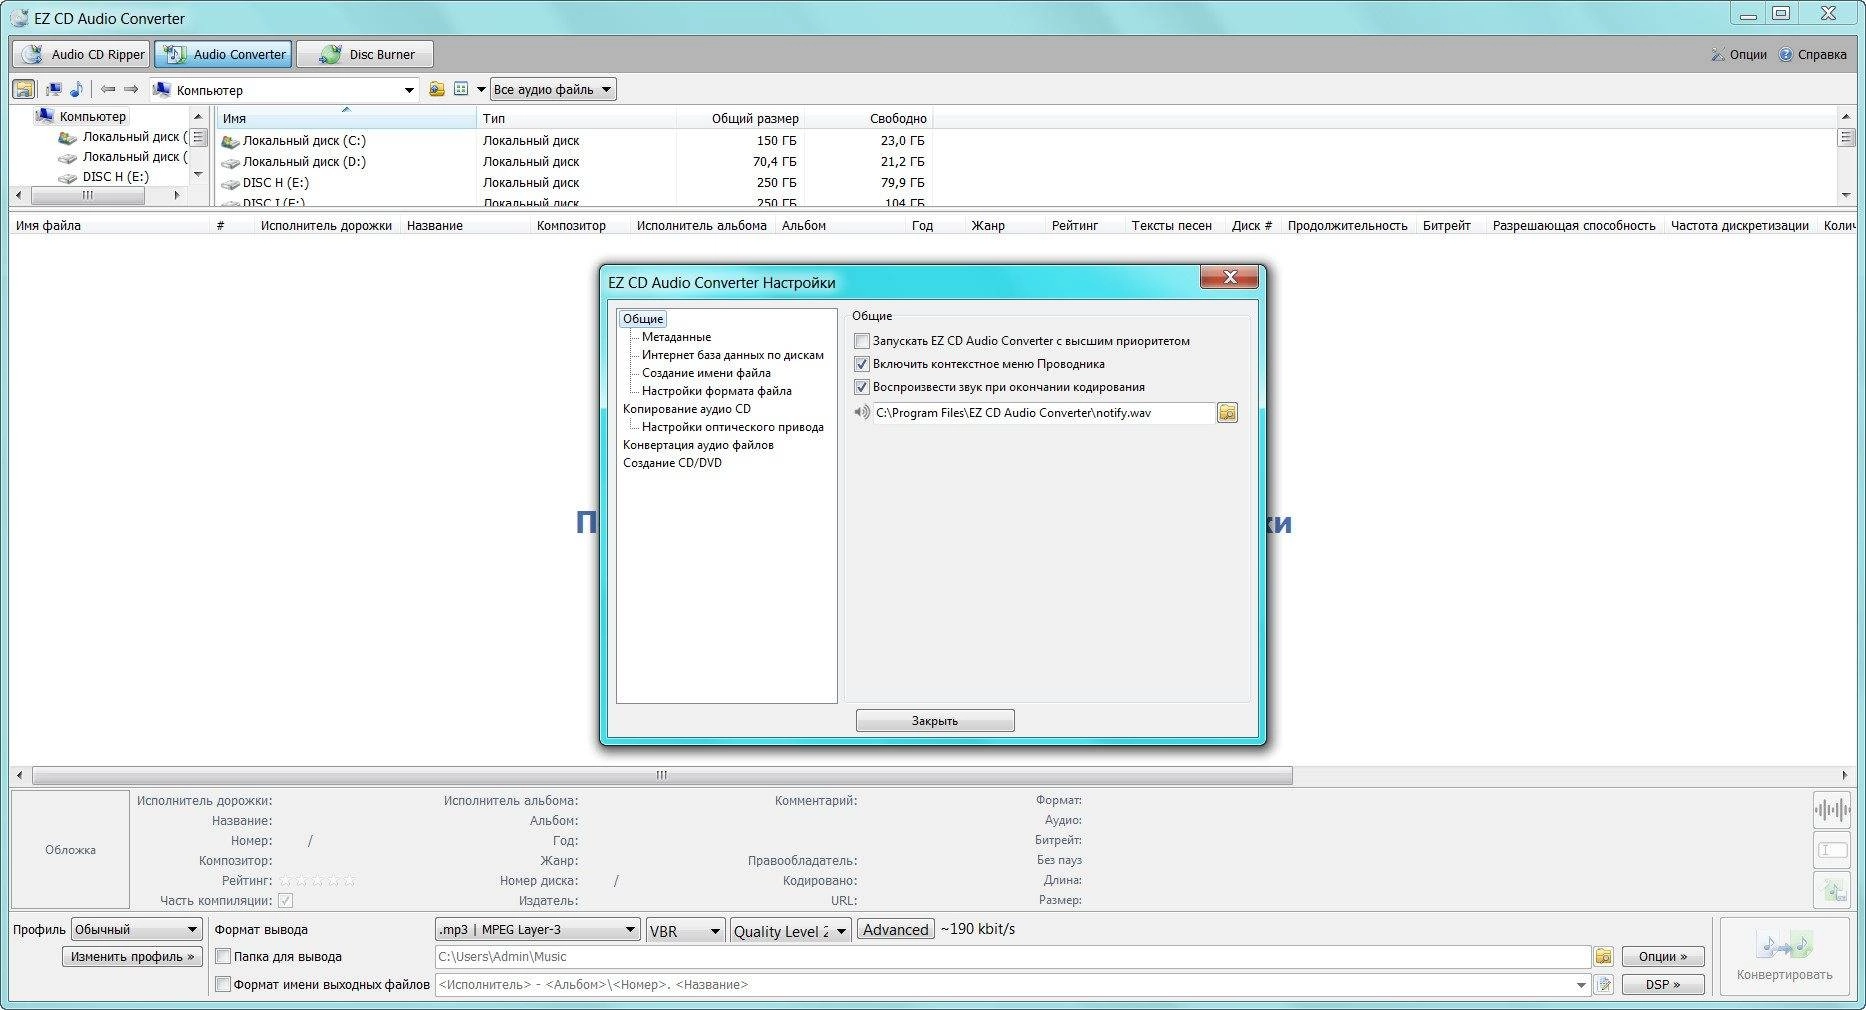
Task: Click the output folder path field
Action: pyautogui.click(x=1013, y=957)
